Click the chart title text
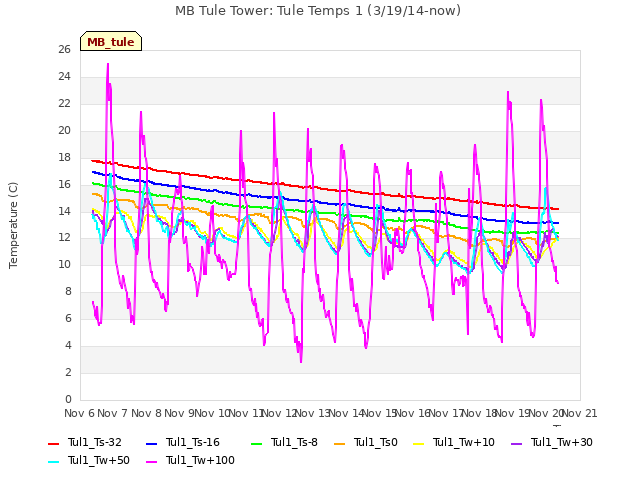 click(318, 11)
